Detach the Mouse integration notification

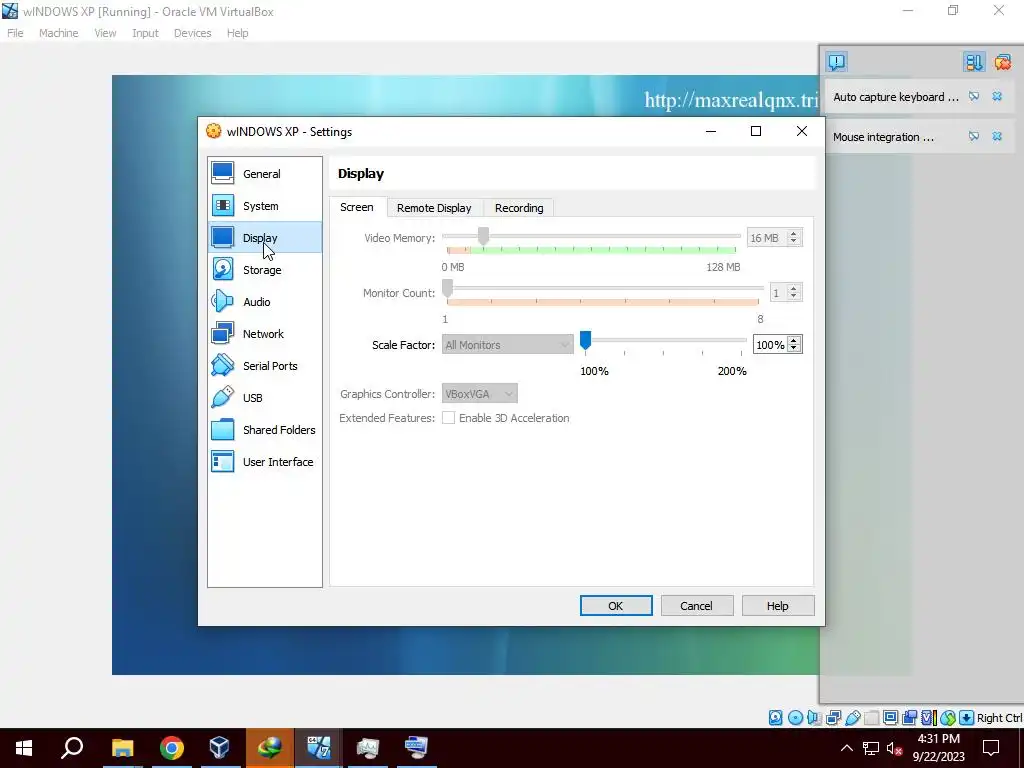click(974, 136)
